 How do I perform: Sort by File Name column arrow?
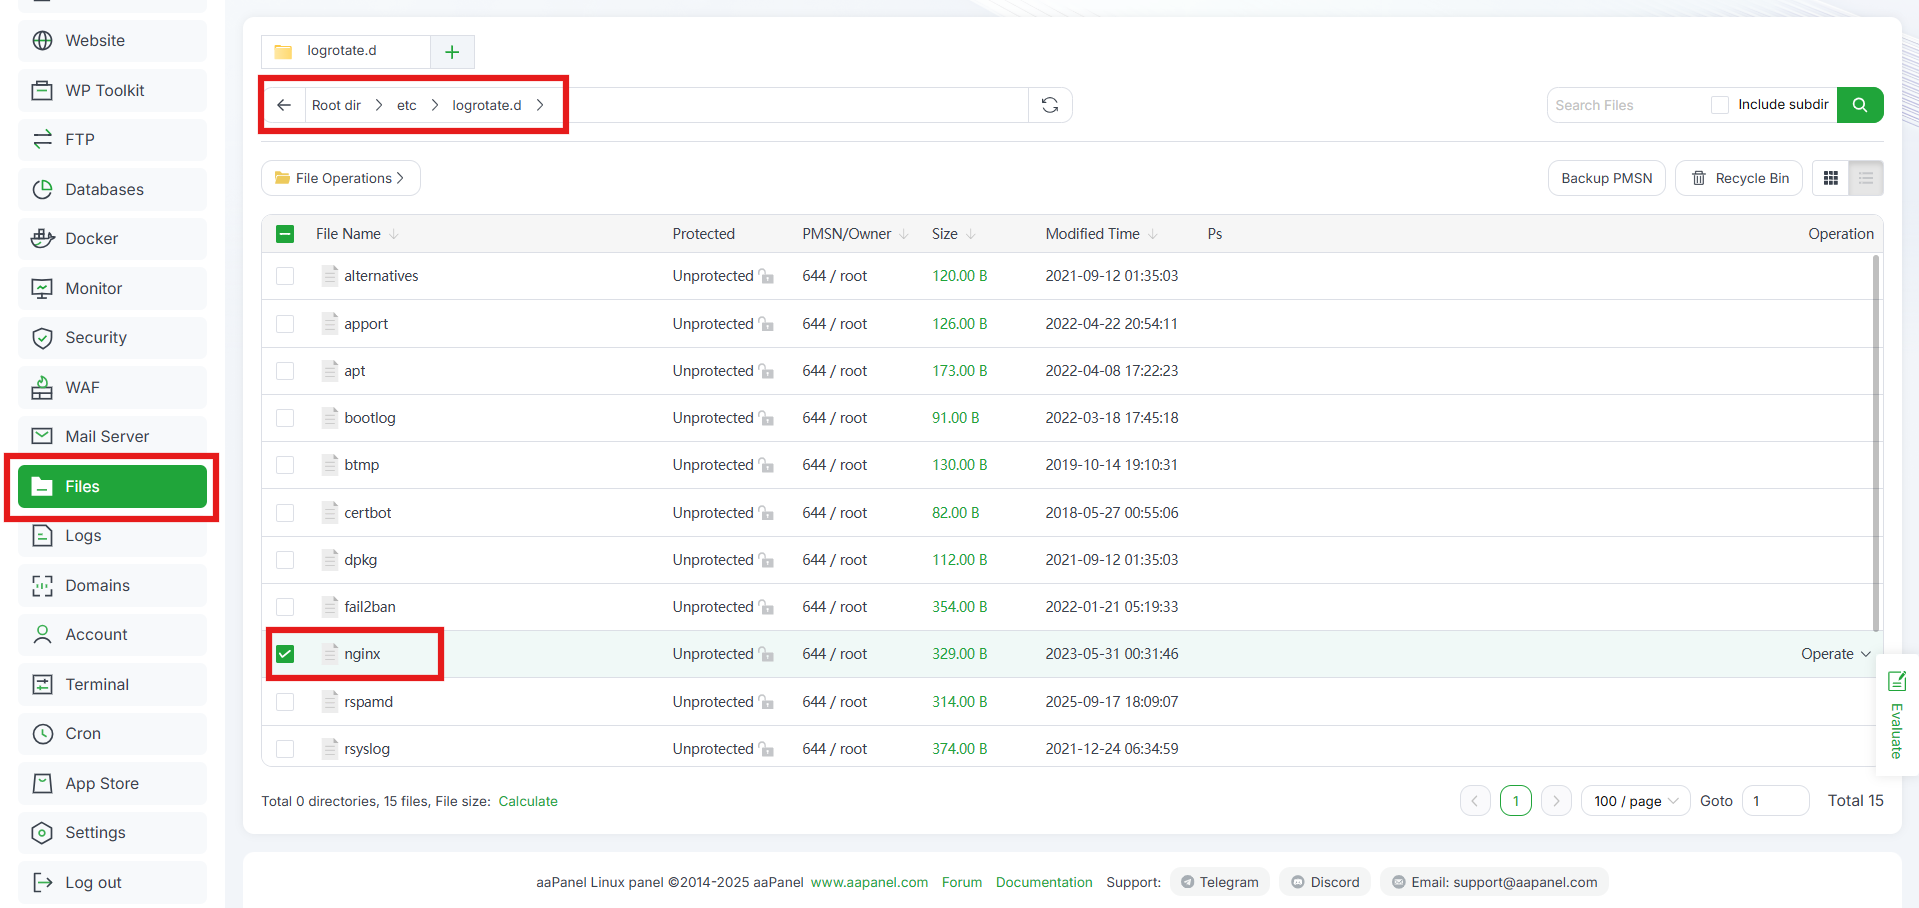pyautogui.click(x=394, y=234)
